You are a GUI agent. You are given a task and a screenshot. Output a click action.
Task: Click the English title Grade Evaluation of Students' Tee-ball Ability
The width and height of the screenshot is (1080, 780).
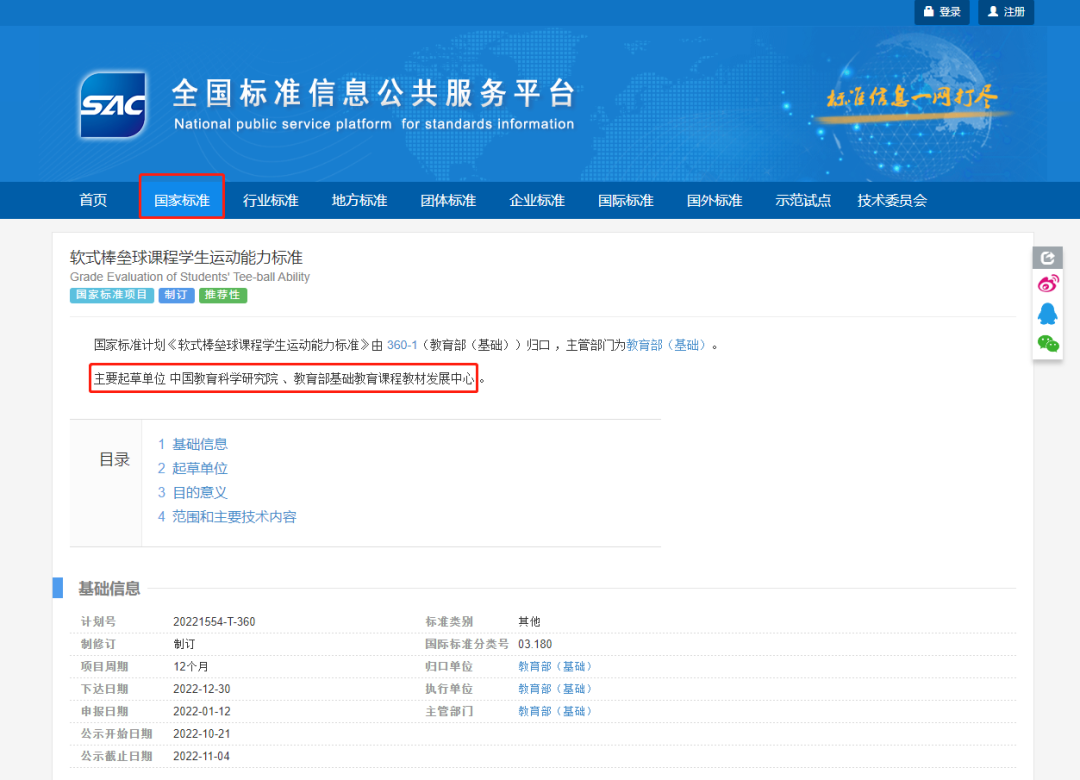pyautogui.click(x=189, y=277)
